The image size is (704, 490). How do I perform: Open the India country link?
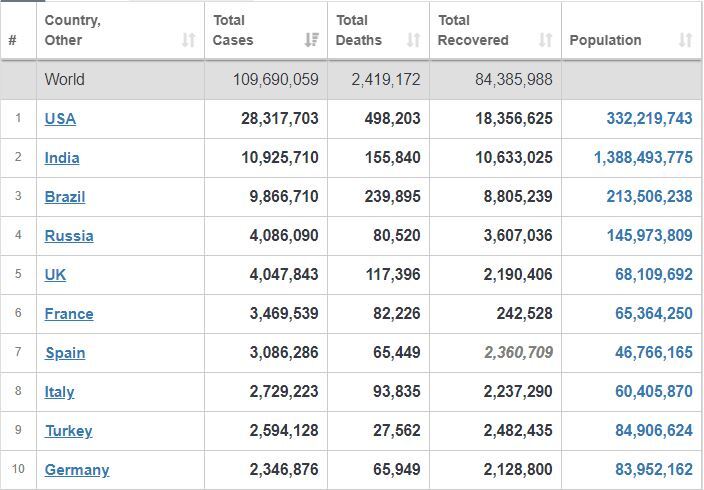pos(62,158)
